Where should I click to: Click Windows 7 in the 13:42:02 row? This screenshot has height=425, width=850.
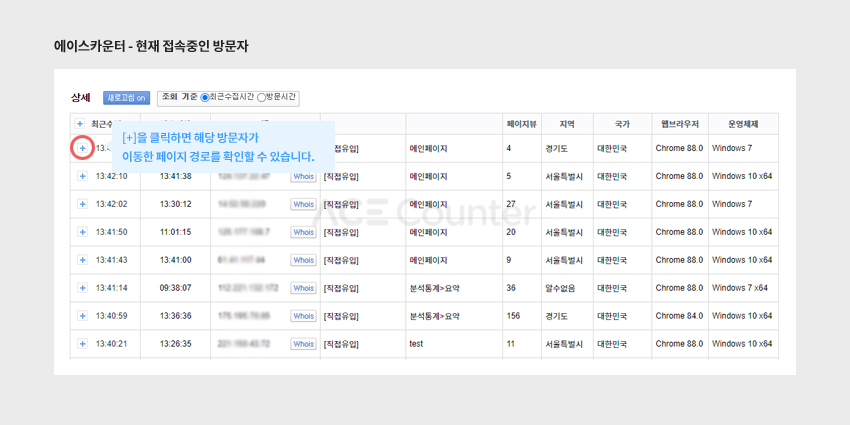[x=732, y=204]
